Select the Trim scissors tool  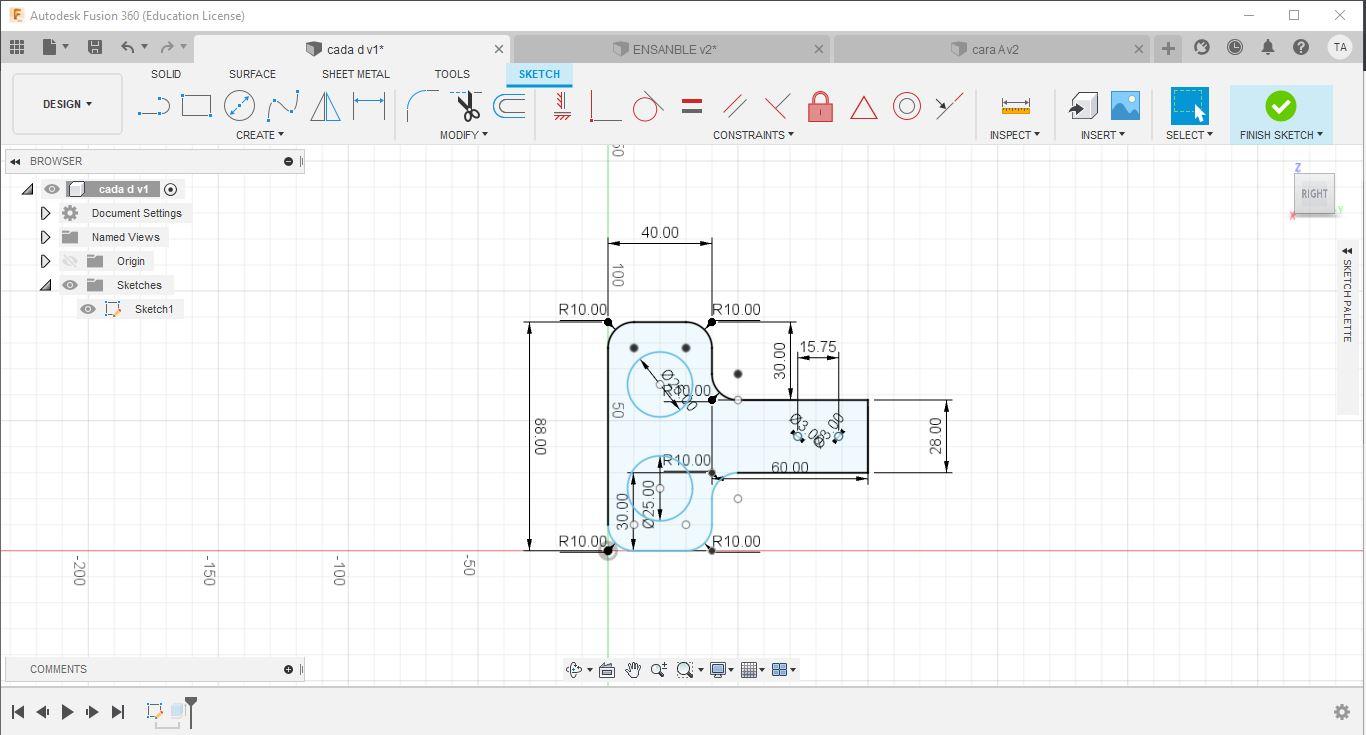pyautogui.click(x=466, y=106)
